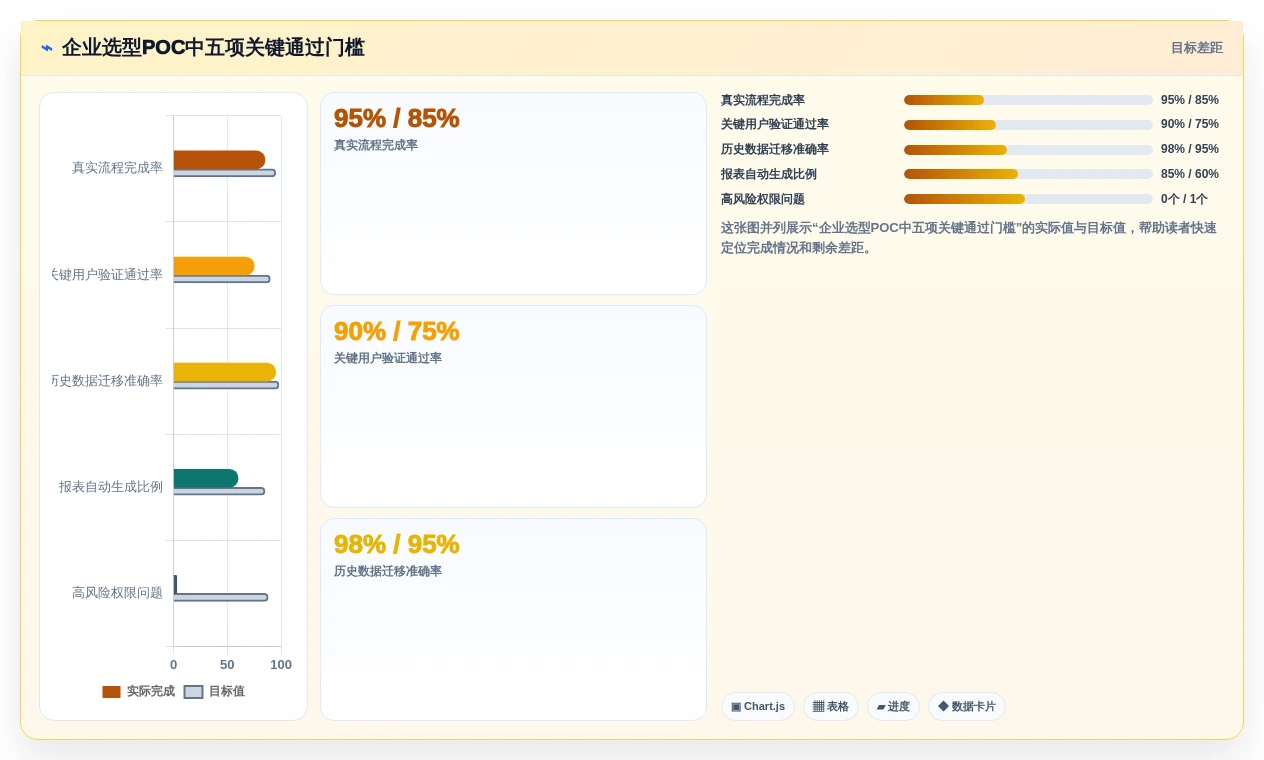Click the 报表自动生成比例 progress bar
The height and width of the screenshot is (760, 1264).
[1028, 174]
